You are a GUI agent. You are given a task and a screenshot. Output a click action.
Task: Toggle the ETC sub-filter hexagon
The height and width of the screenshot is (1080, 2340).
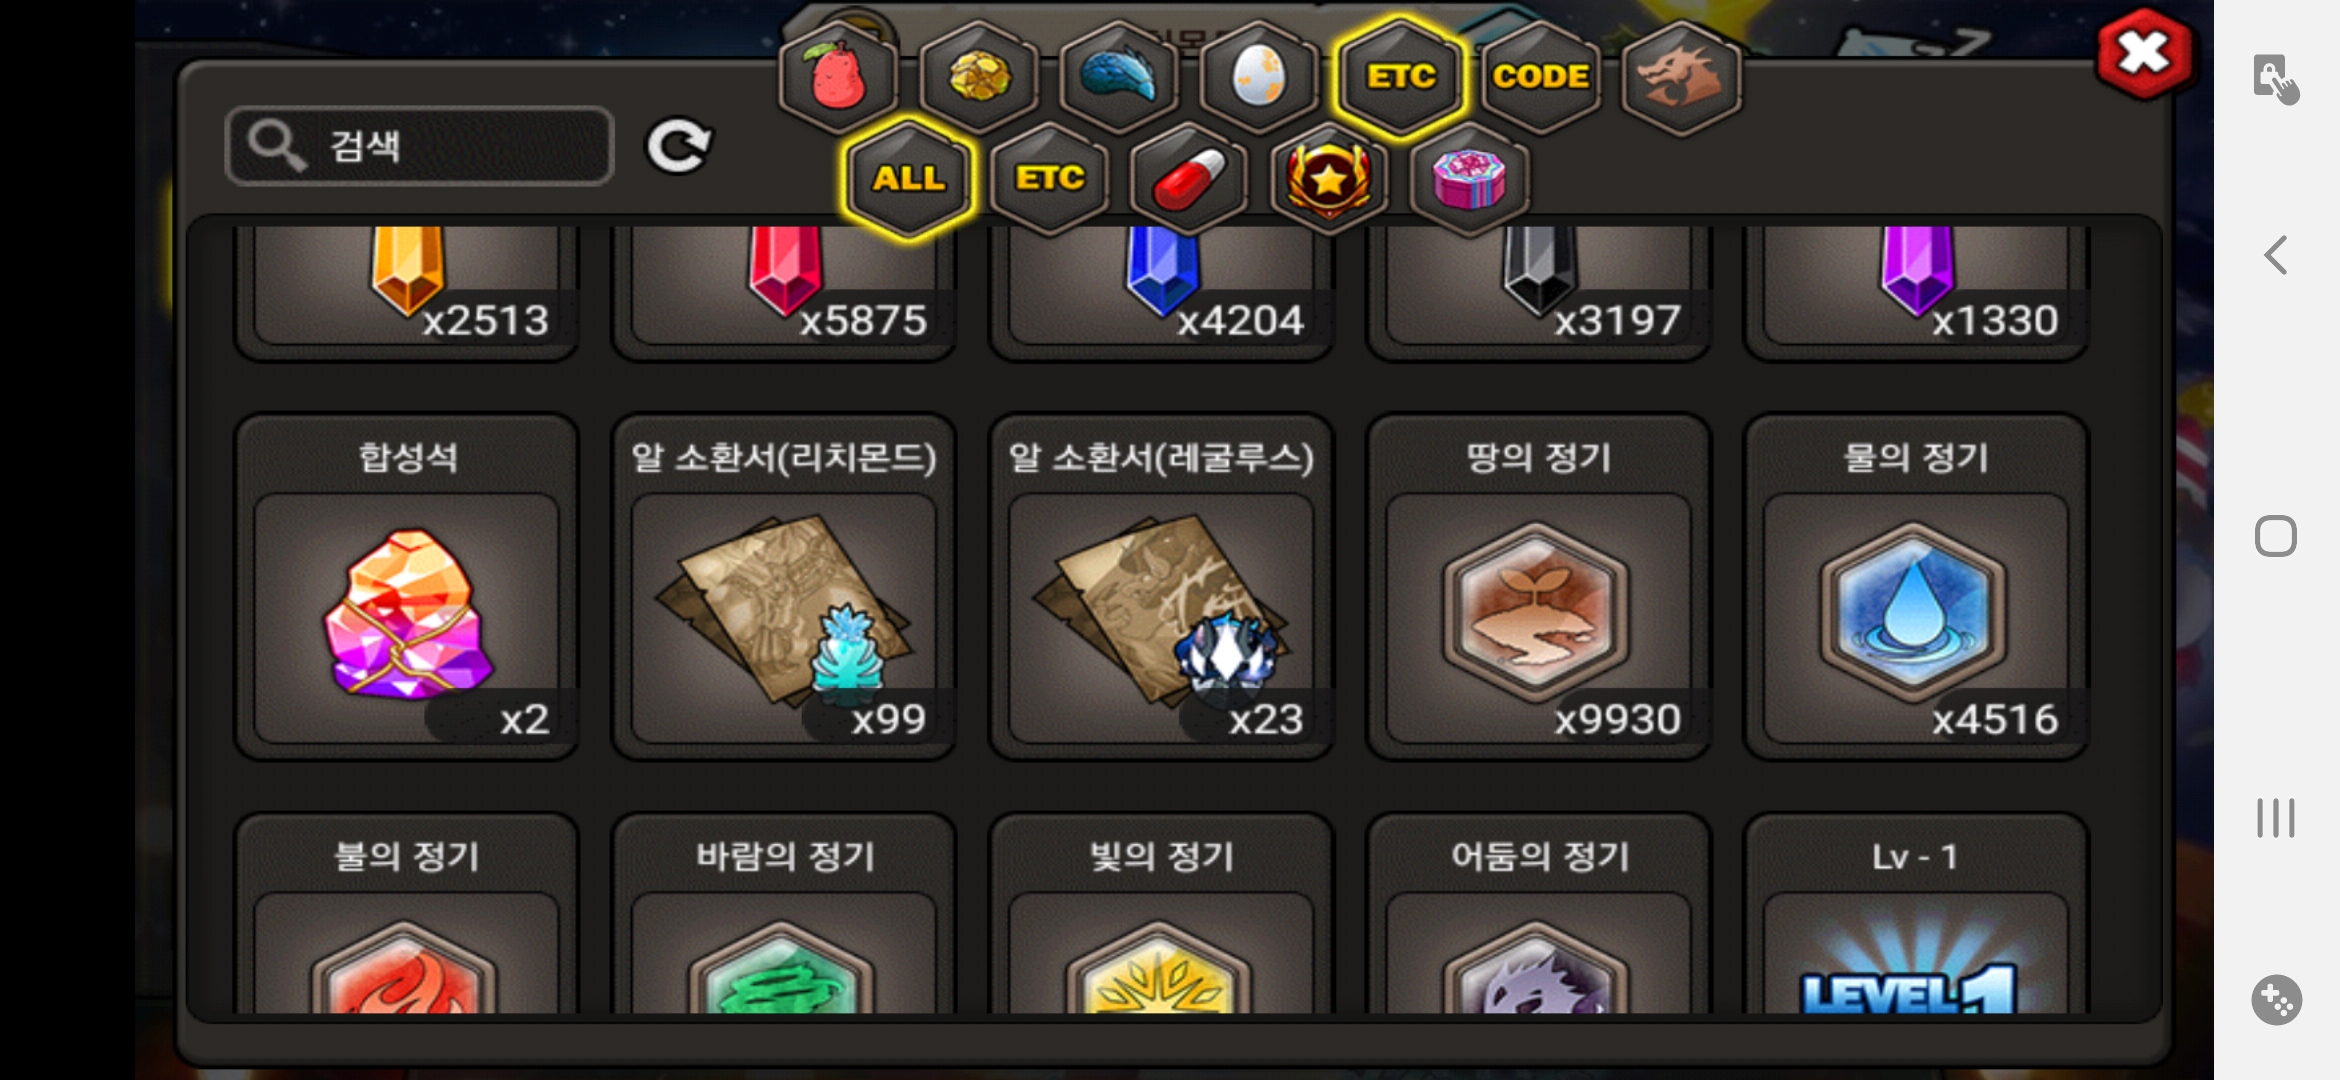pyautogui.click(x=1049, y=179)
